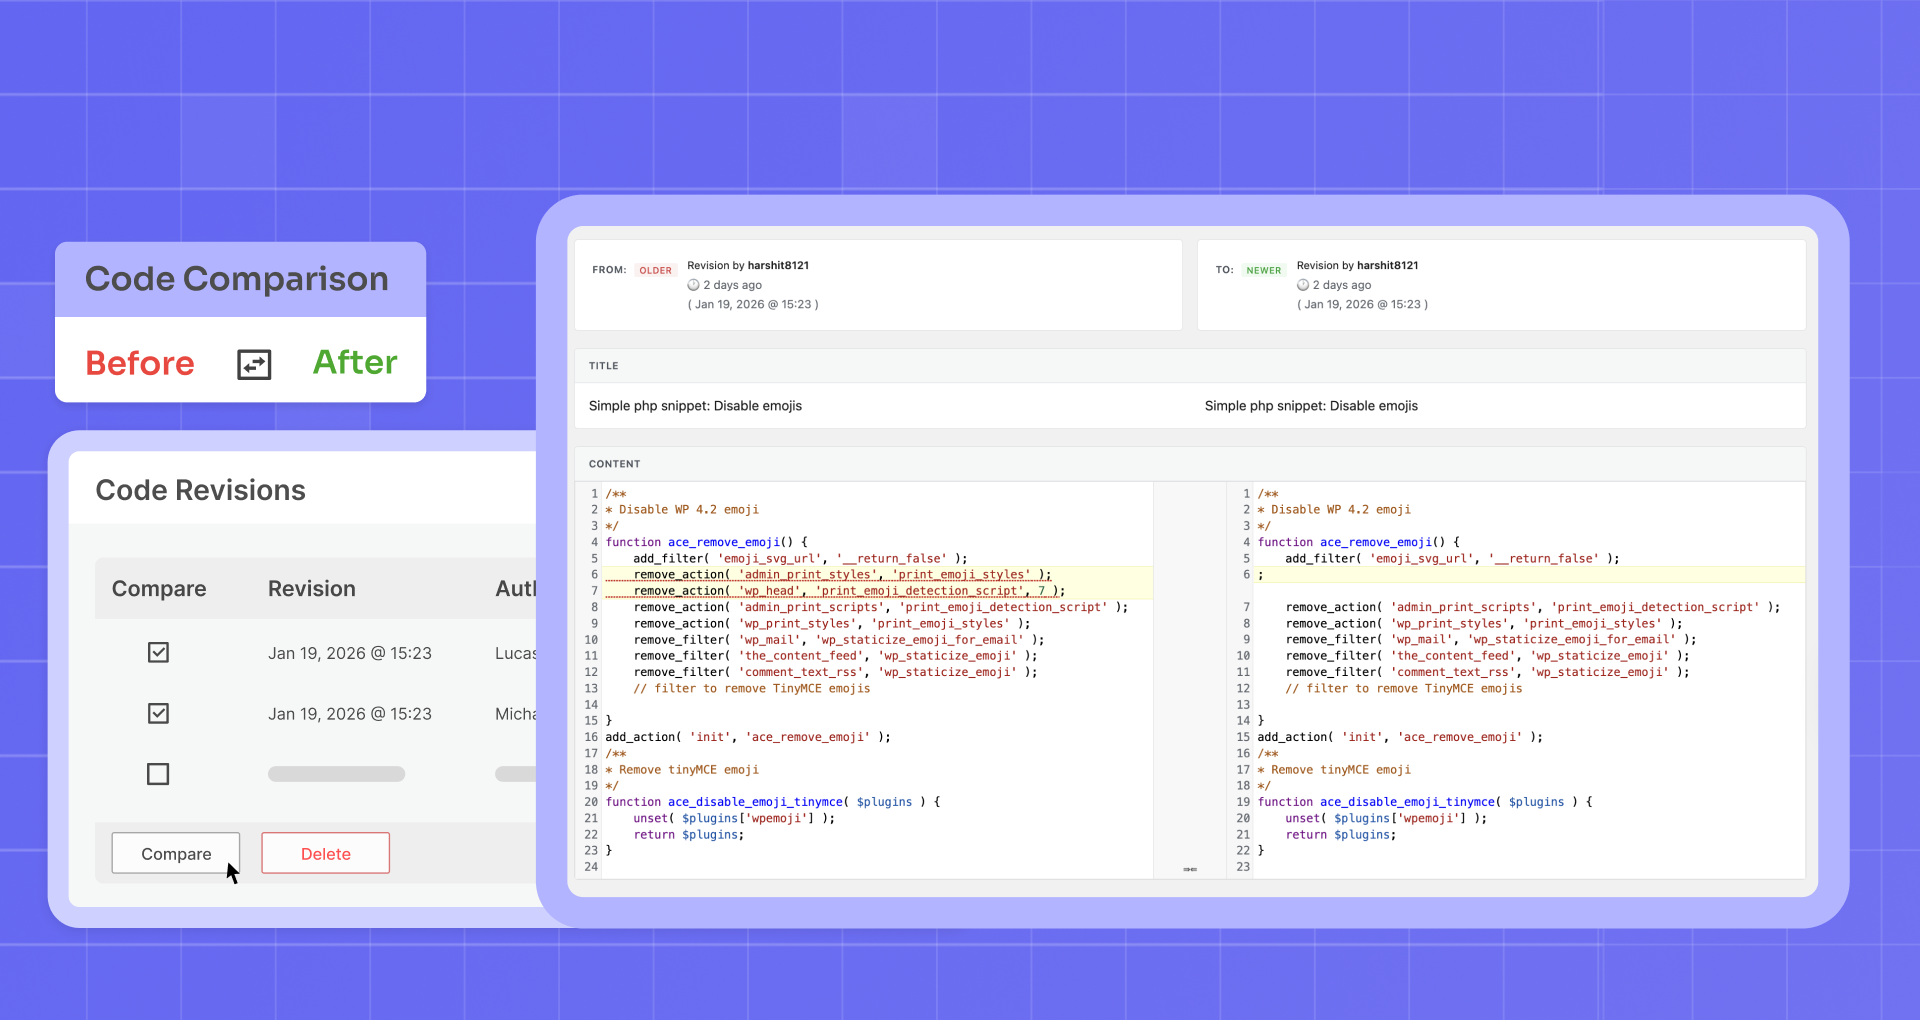Click the green NEWER badge
Image resolution: width=1920 pixels, height=1020 pixels.
point(1263,270)
